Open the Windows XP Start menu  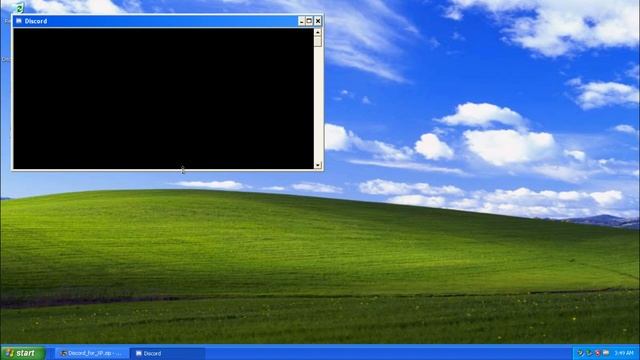(x=22, y=353)
